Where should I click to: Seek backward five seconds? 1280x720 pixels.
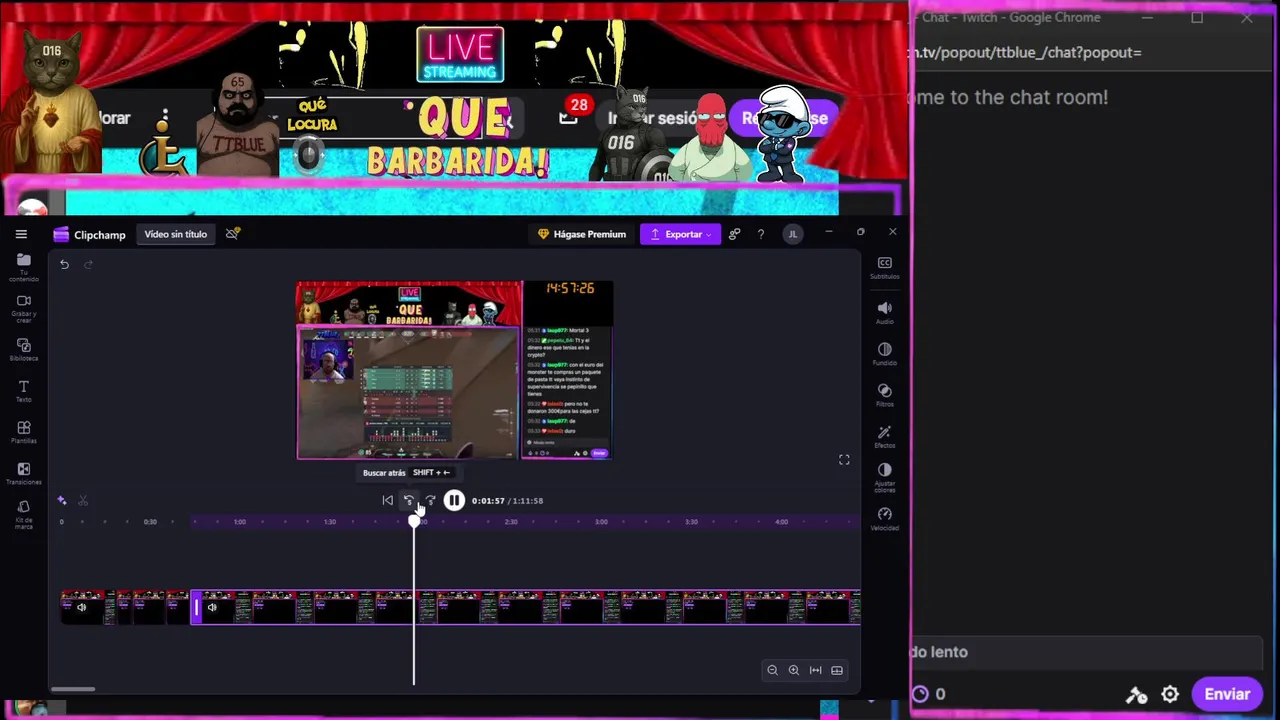point(409,500)
